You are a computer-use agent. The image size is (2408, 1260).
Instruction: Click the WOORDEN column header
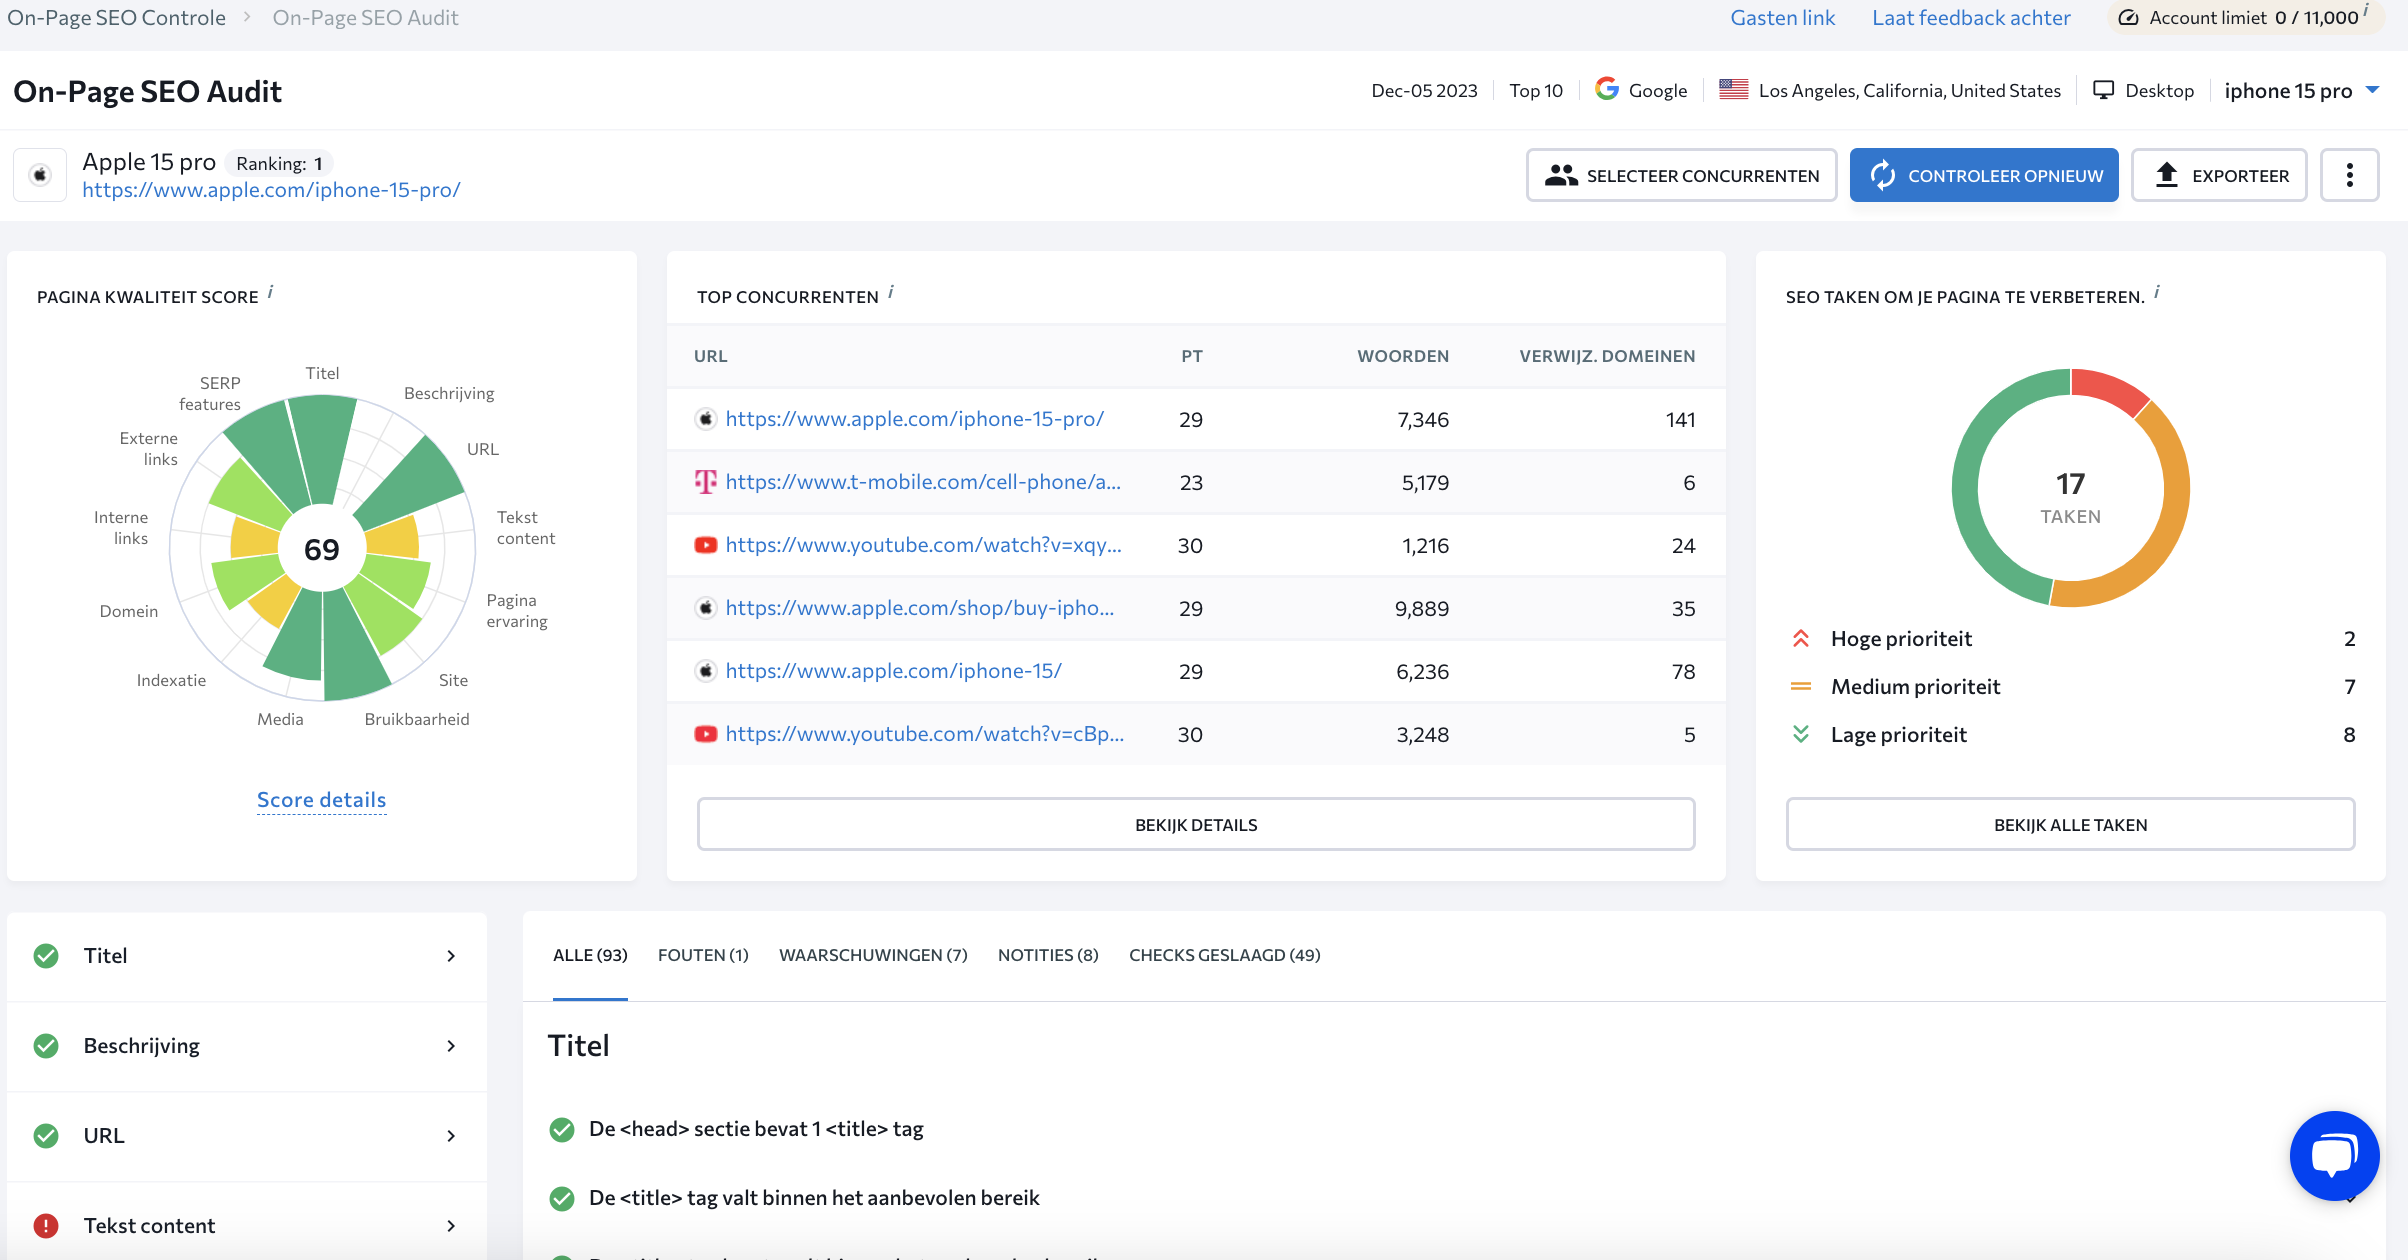[x=1403, y=356]
